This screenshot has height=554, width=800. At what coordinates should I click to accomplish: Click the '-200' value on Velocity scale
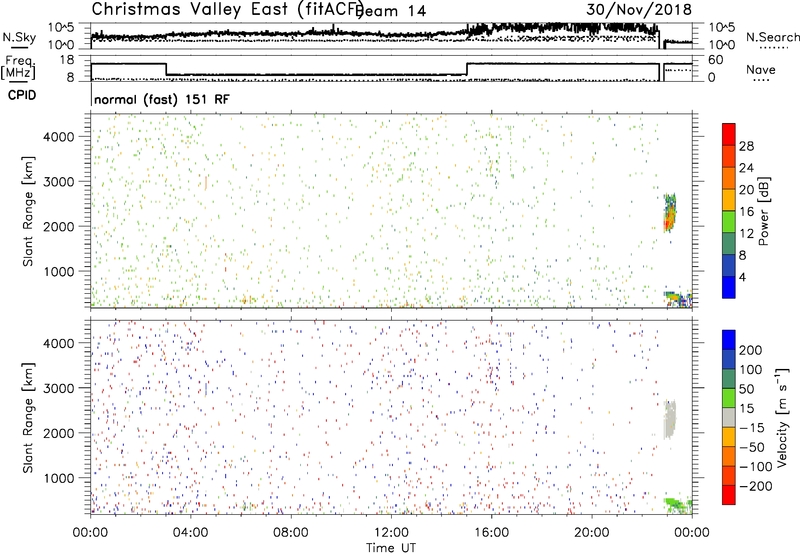(756, 486)
